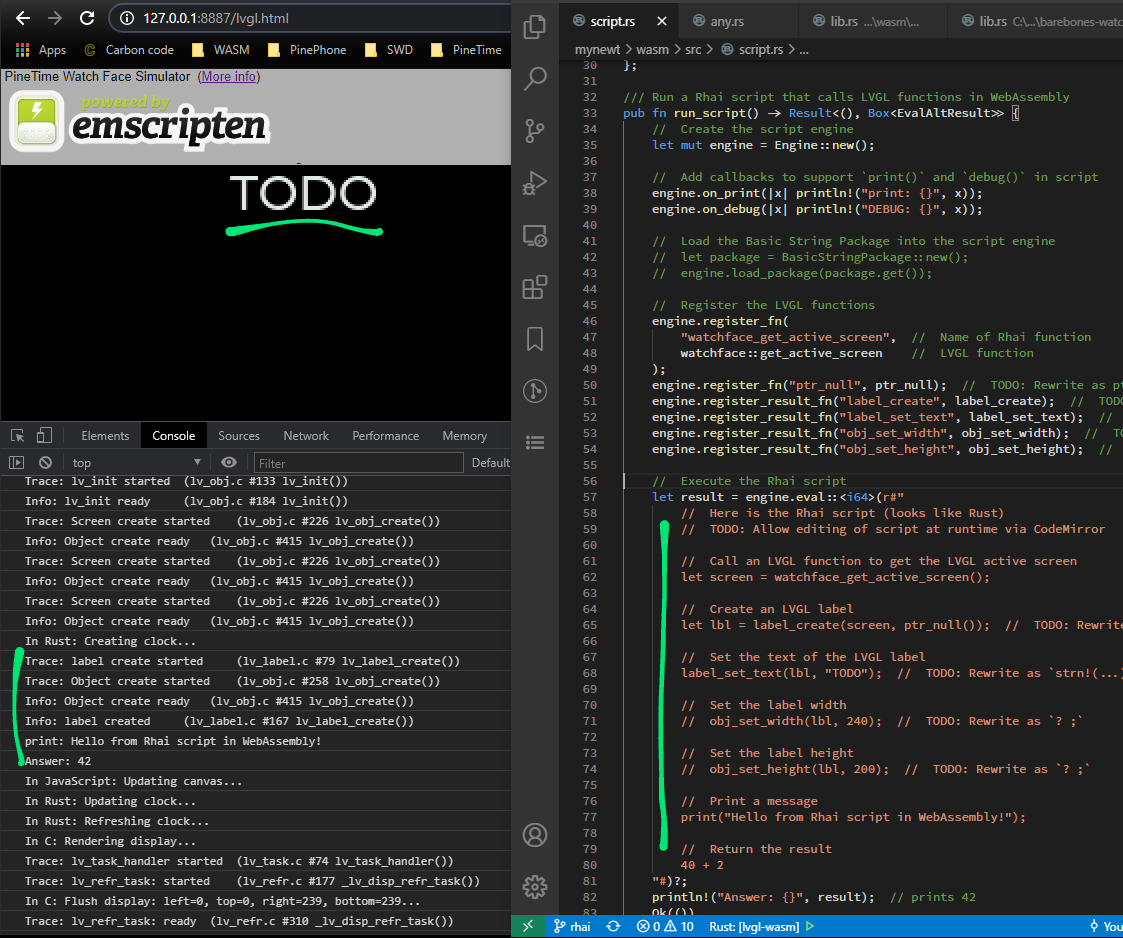Viewport: 1123px width, 938px height.
Task: Follow the 'More info' link
Action: tap(230, 76)
